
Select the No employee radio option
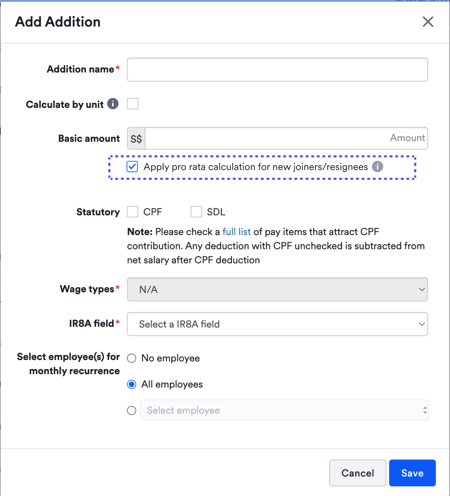pos(132,358)
